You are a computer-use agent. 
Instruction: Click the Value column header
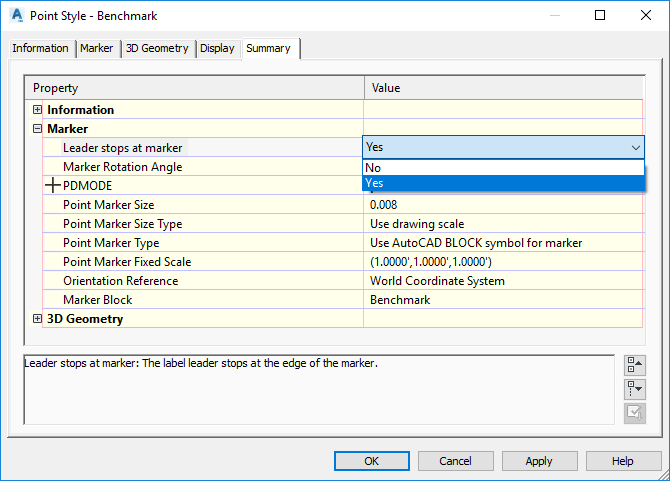click(x=504, y=88)
